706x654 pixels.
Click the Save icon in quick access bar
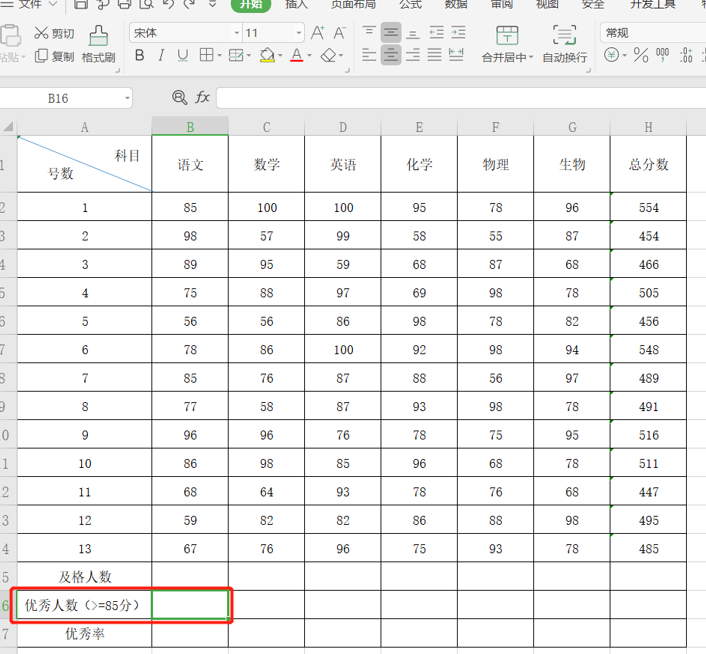click(80, 4)
